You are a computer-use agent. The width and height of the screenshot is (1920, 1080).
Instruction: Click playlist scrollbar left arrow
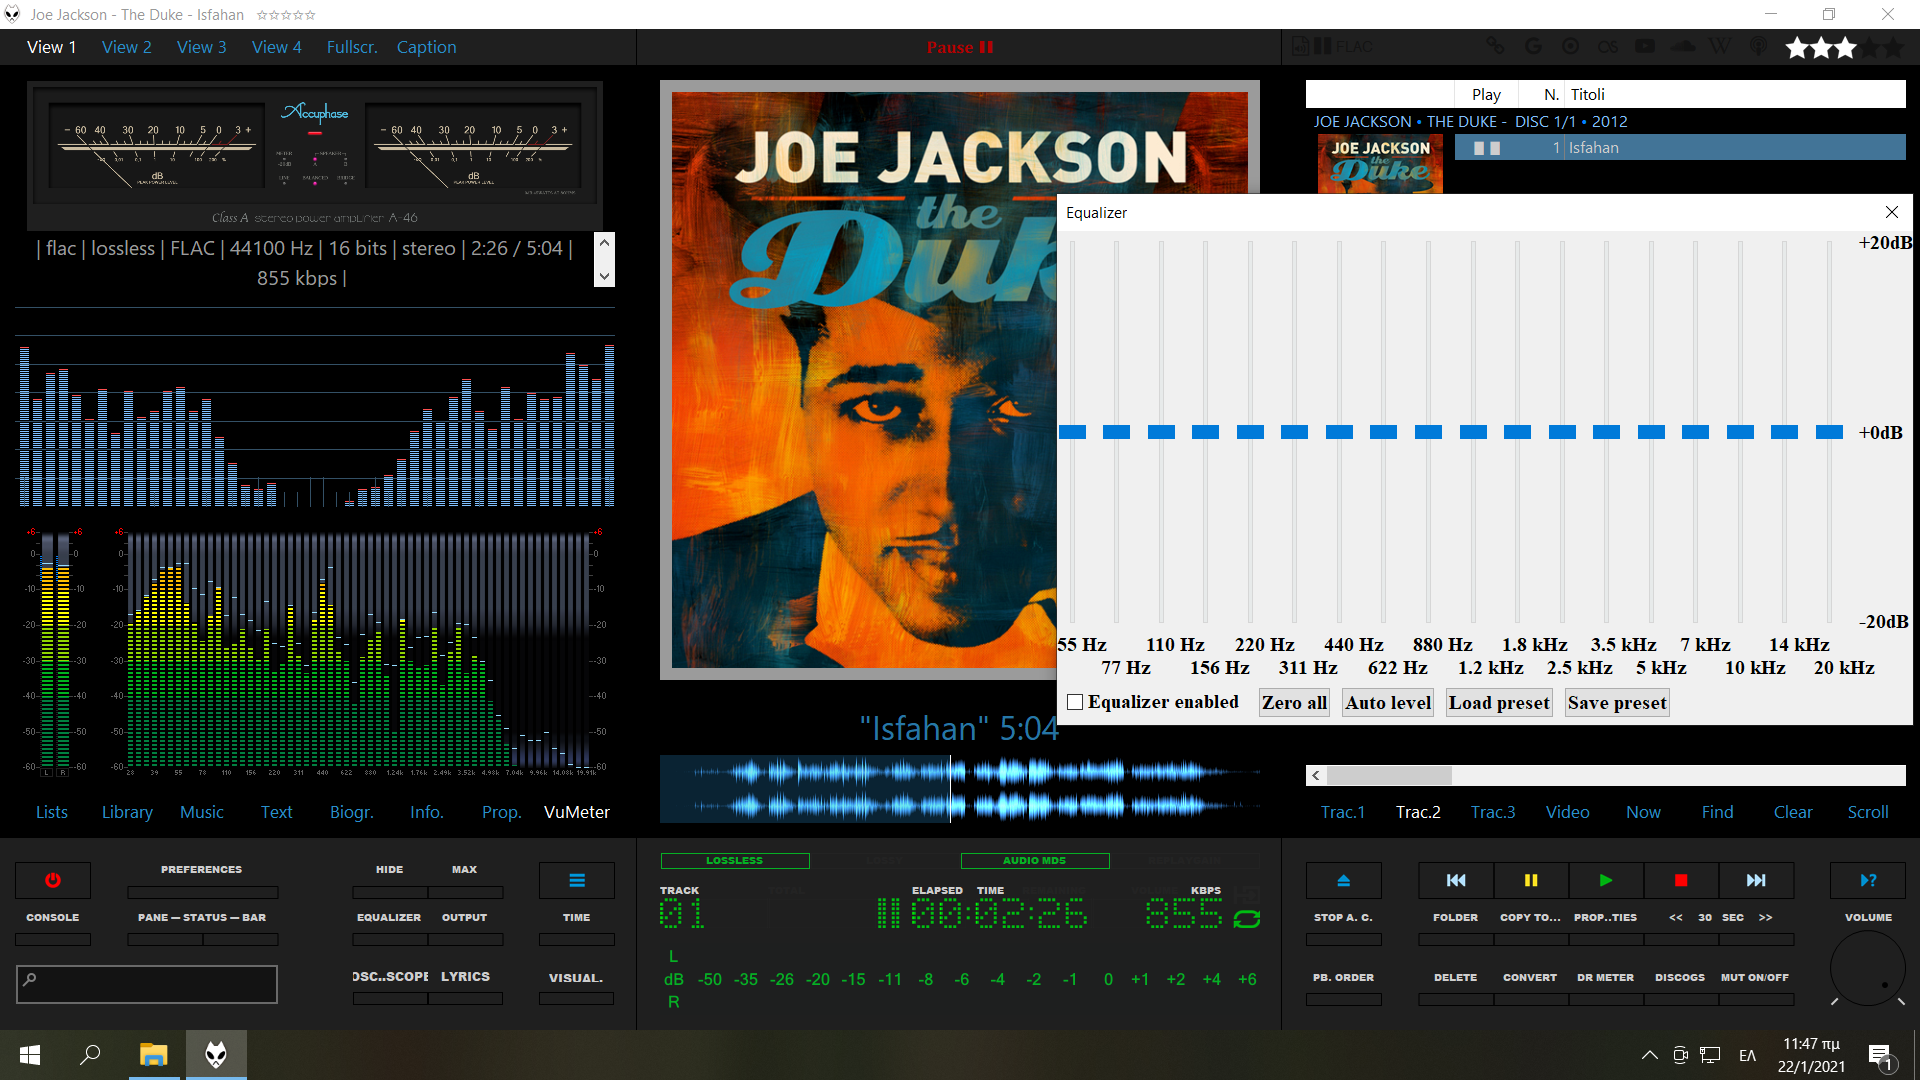pyautogui.click(x=1316, y=775)
